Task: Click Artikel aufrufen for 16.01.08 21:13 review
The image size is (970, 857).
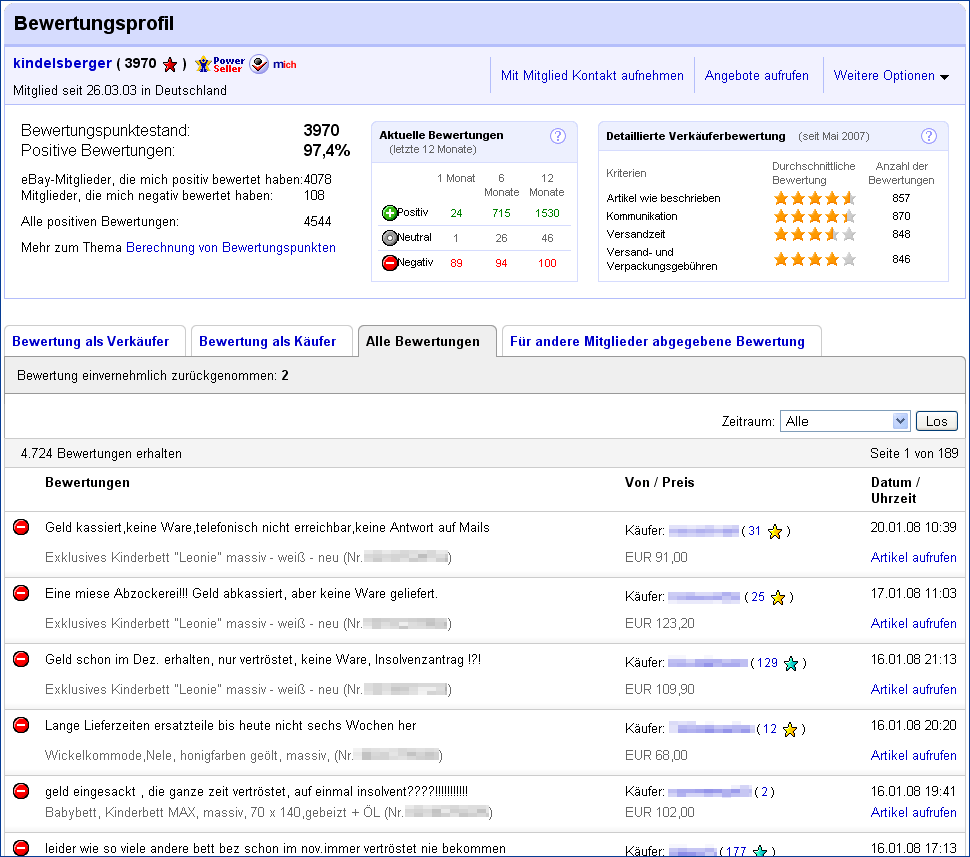Action: tap(913, 689)
